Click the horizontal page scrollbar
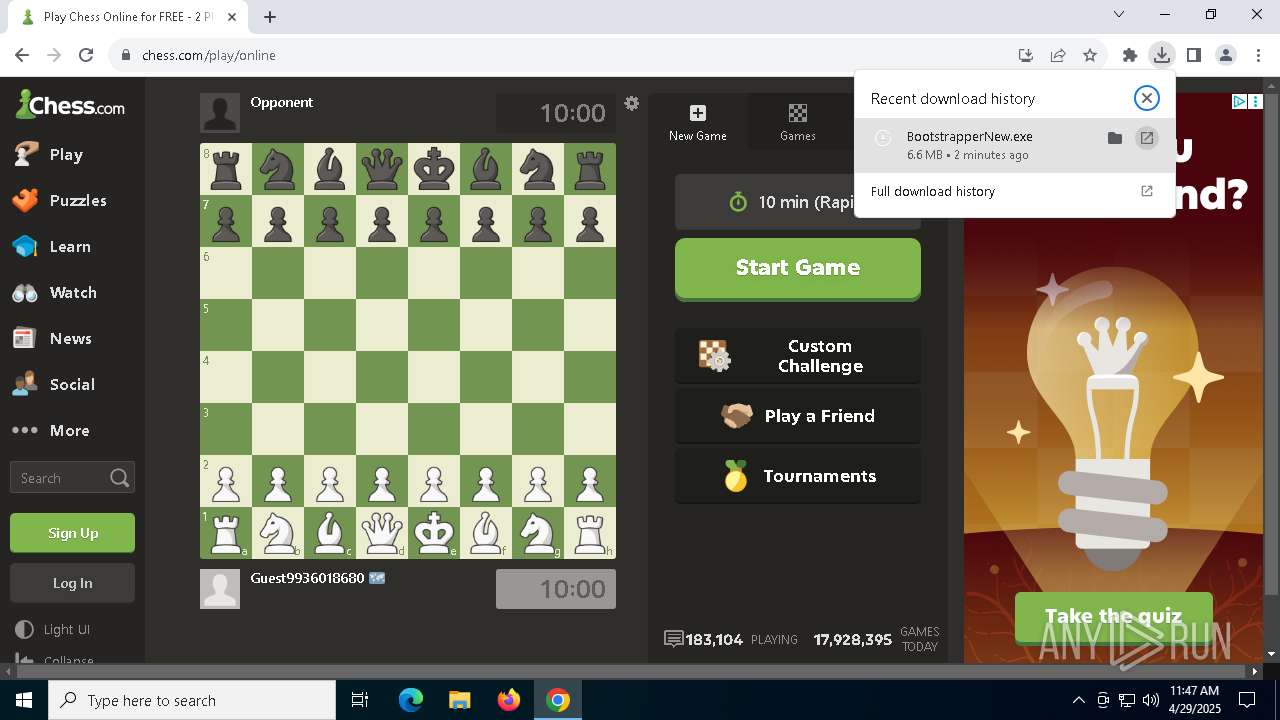 630,671
